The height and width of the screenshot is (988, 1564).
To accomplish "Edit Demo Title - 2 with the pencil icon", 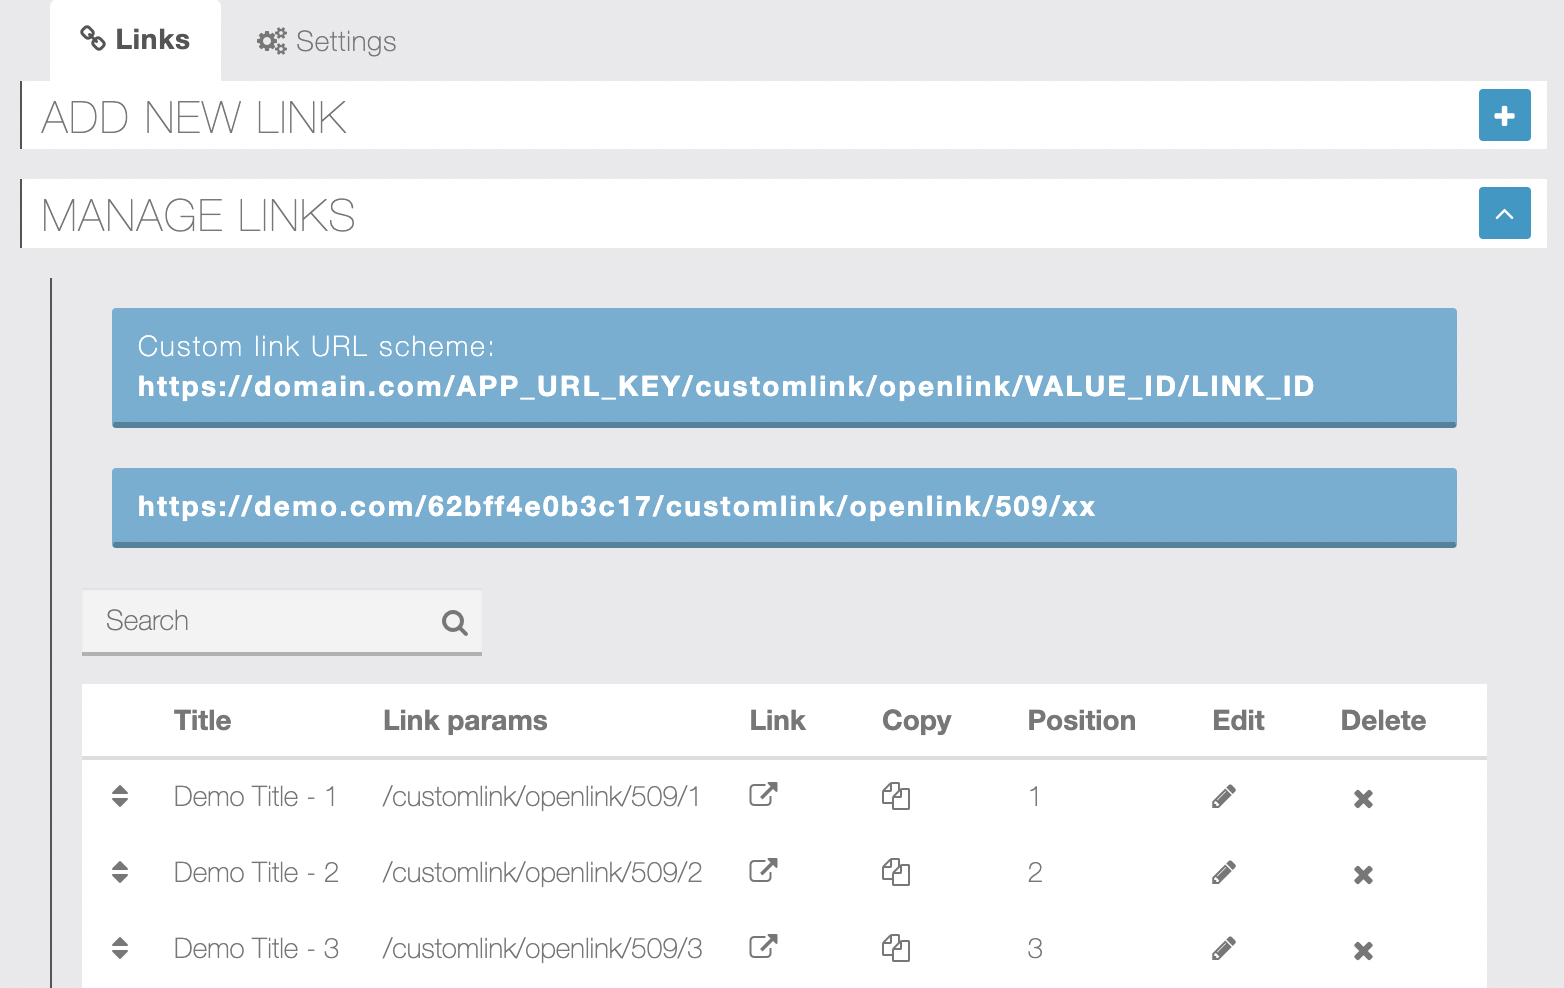I will 1223,871.
